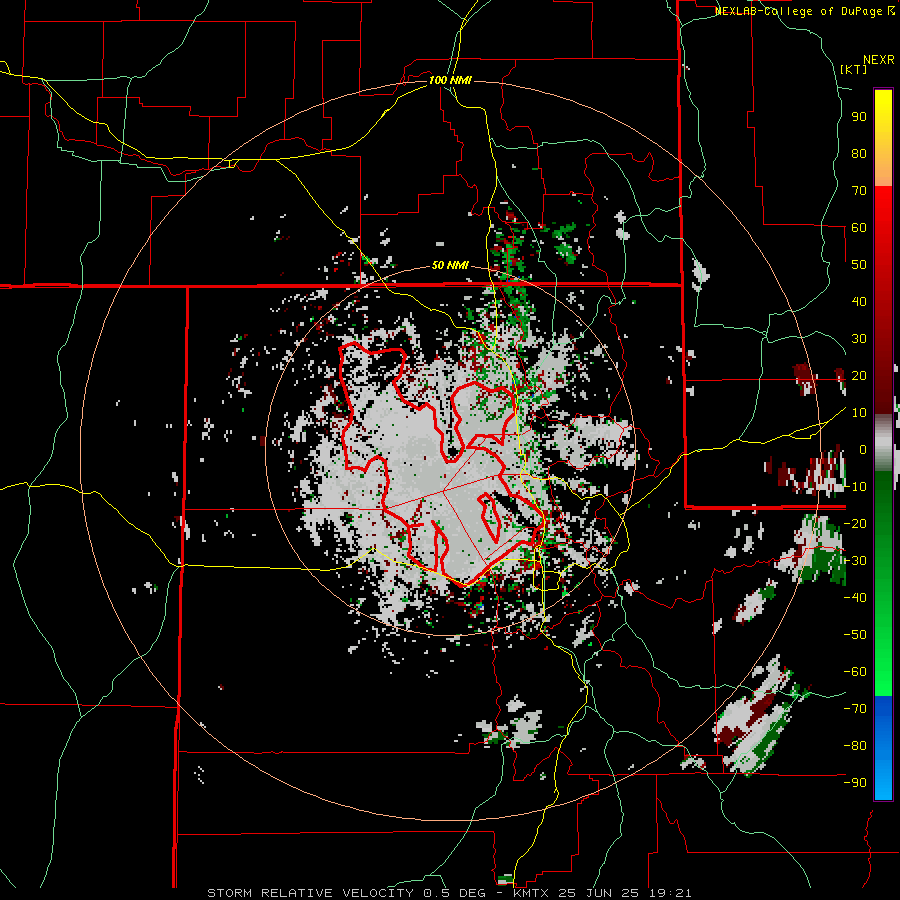The height and width of the screenshot is (900, 900).
Task: Click the -80 value on velocity scale
Action: (855, 746)
